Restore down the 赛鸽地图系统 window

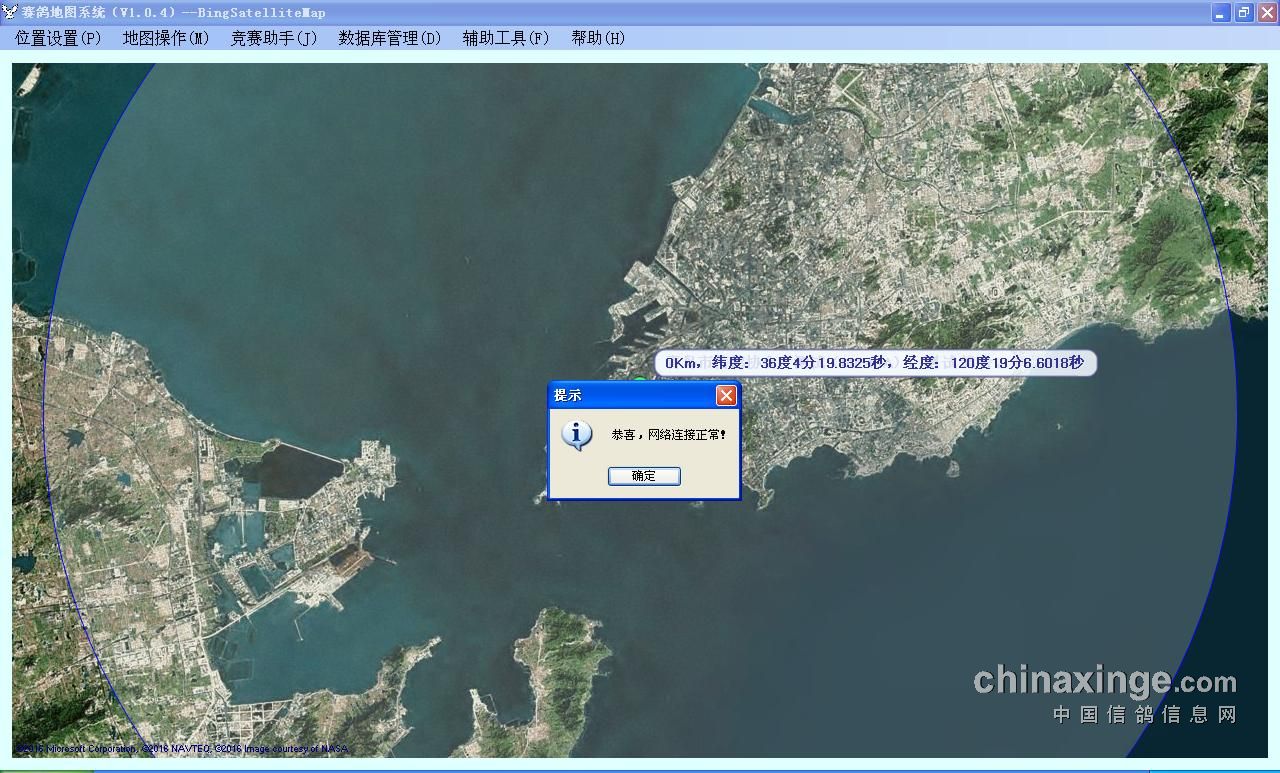(x=1244, y=12)
